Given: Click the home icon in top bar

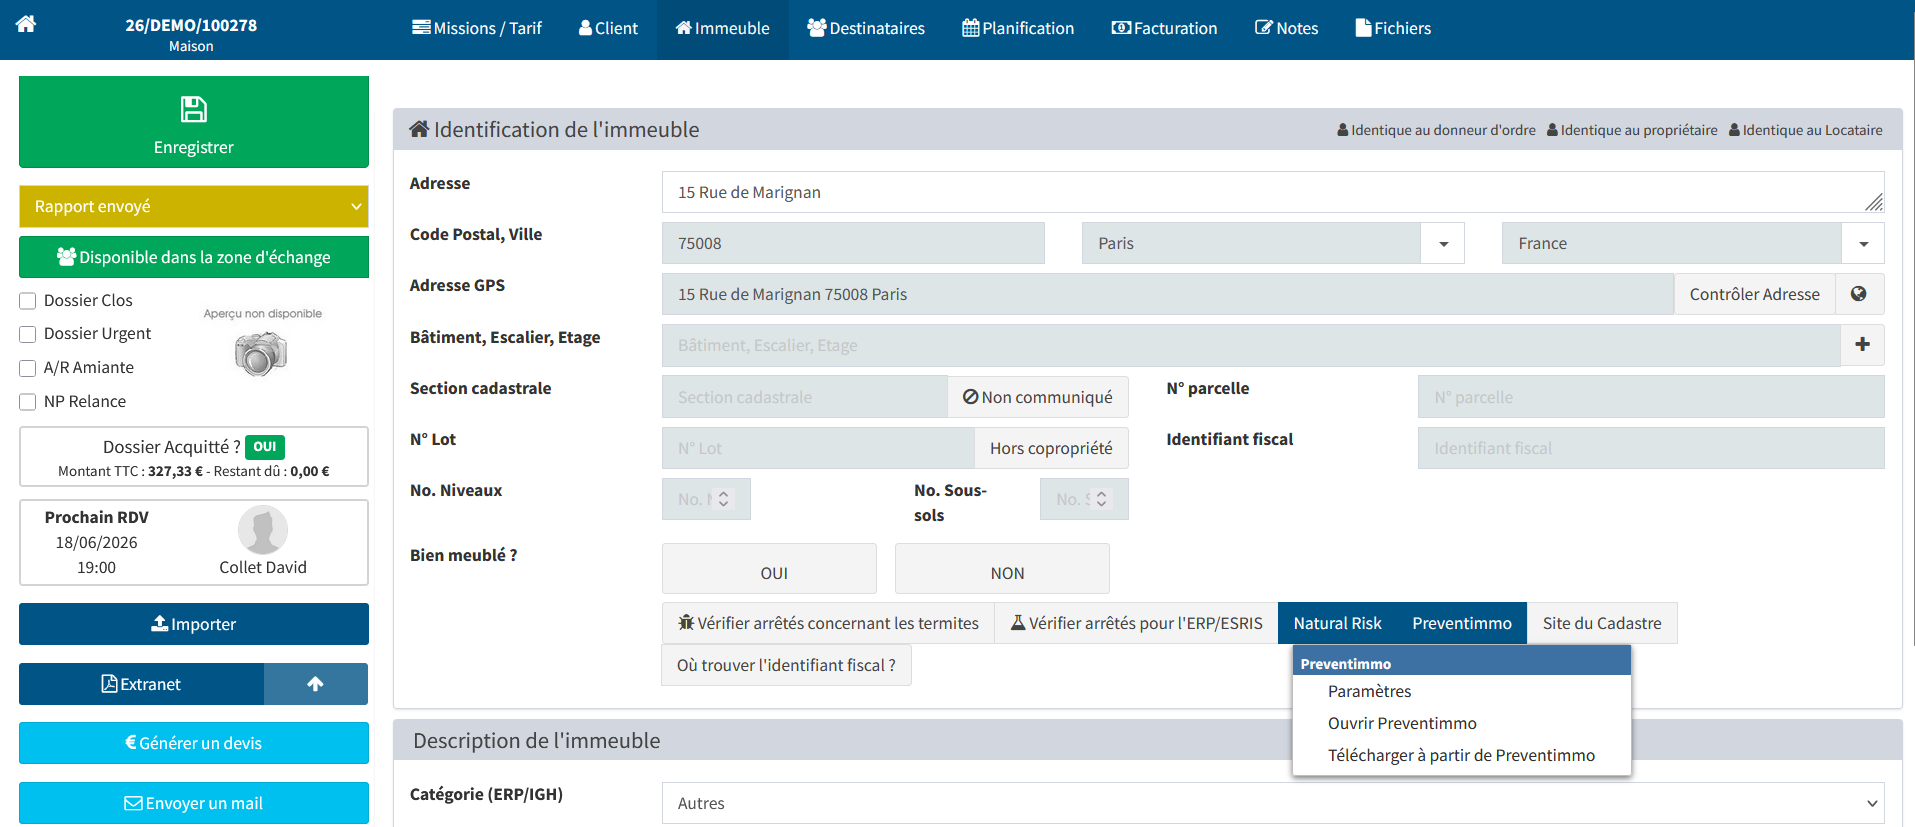Looking at the screenshot, I should (x=26, y=24).
